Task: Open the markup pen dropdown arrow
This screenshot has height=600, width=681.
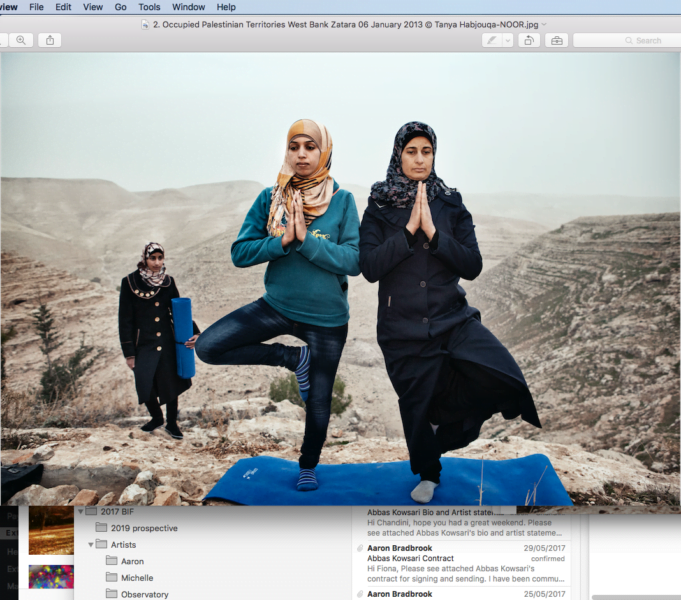Action: pos(508,40)
